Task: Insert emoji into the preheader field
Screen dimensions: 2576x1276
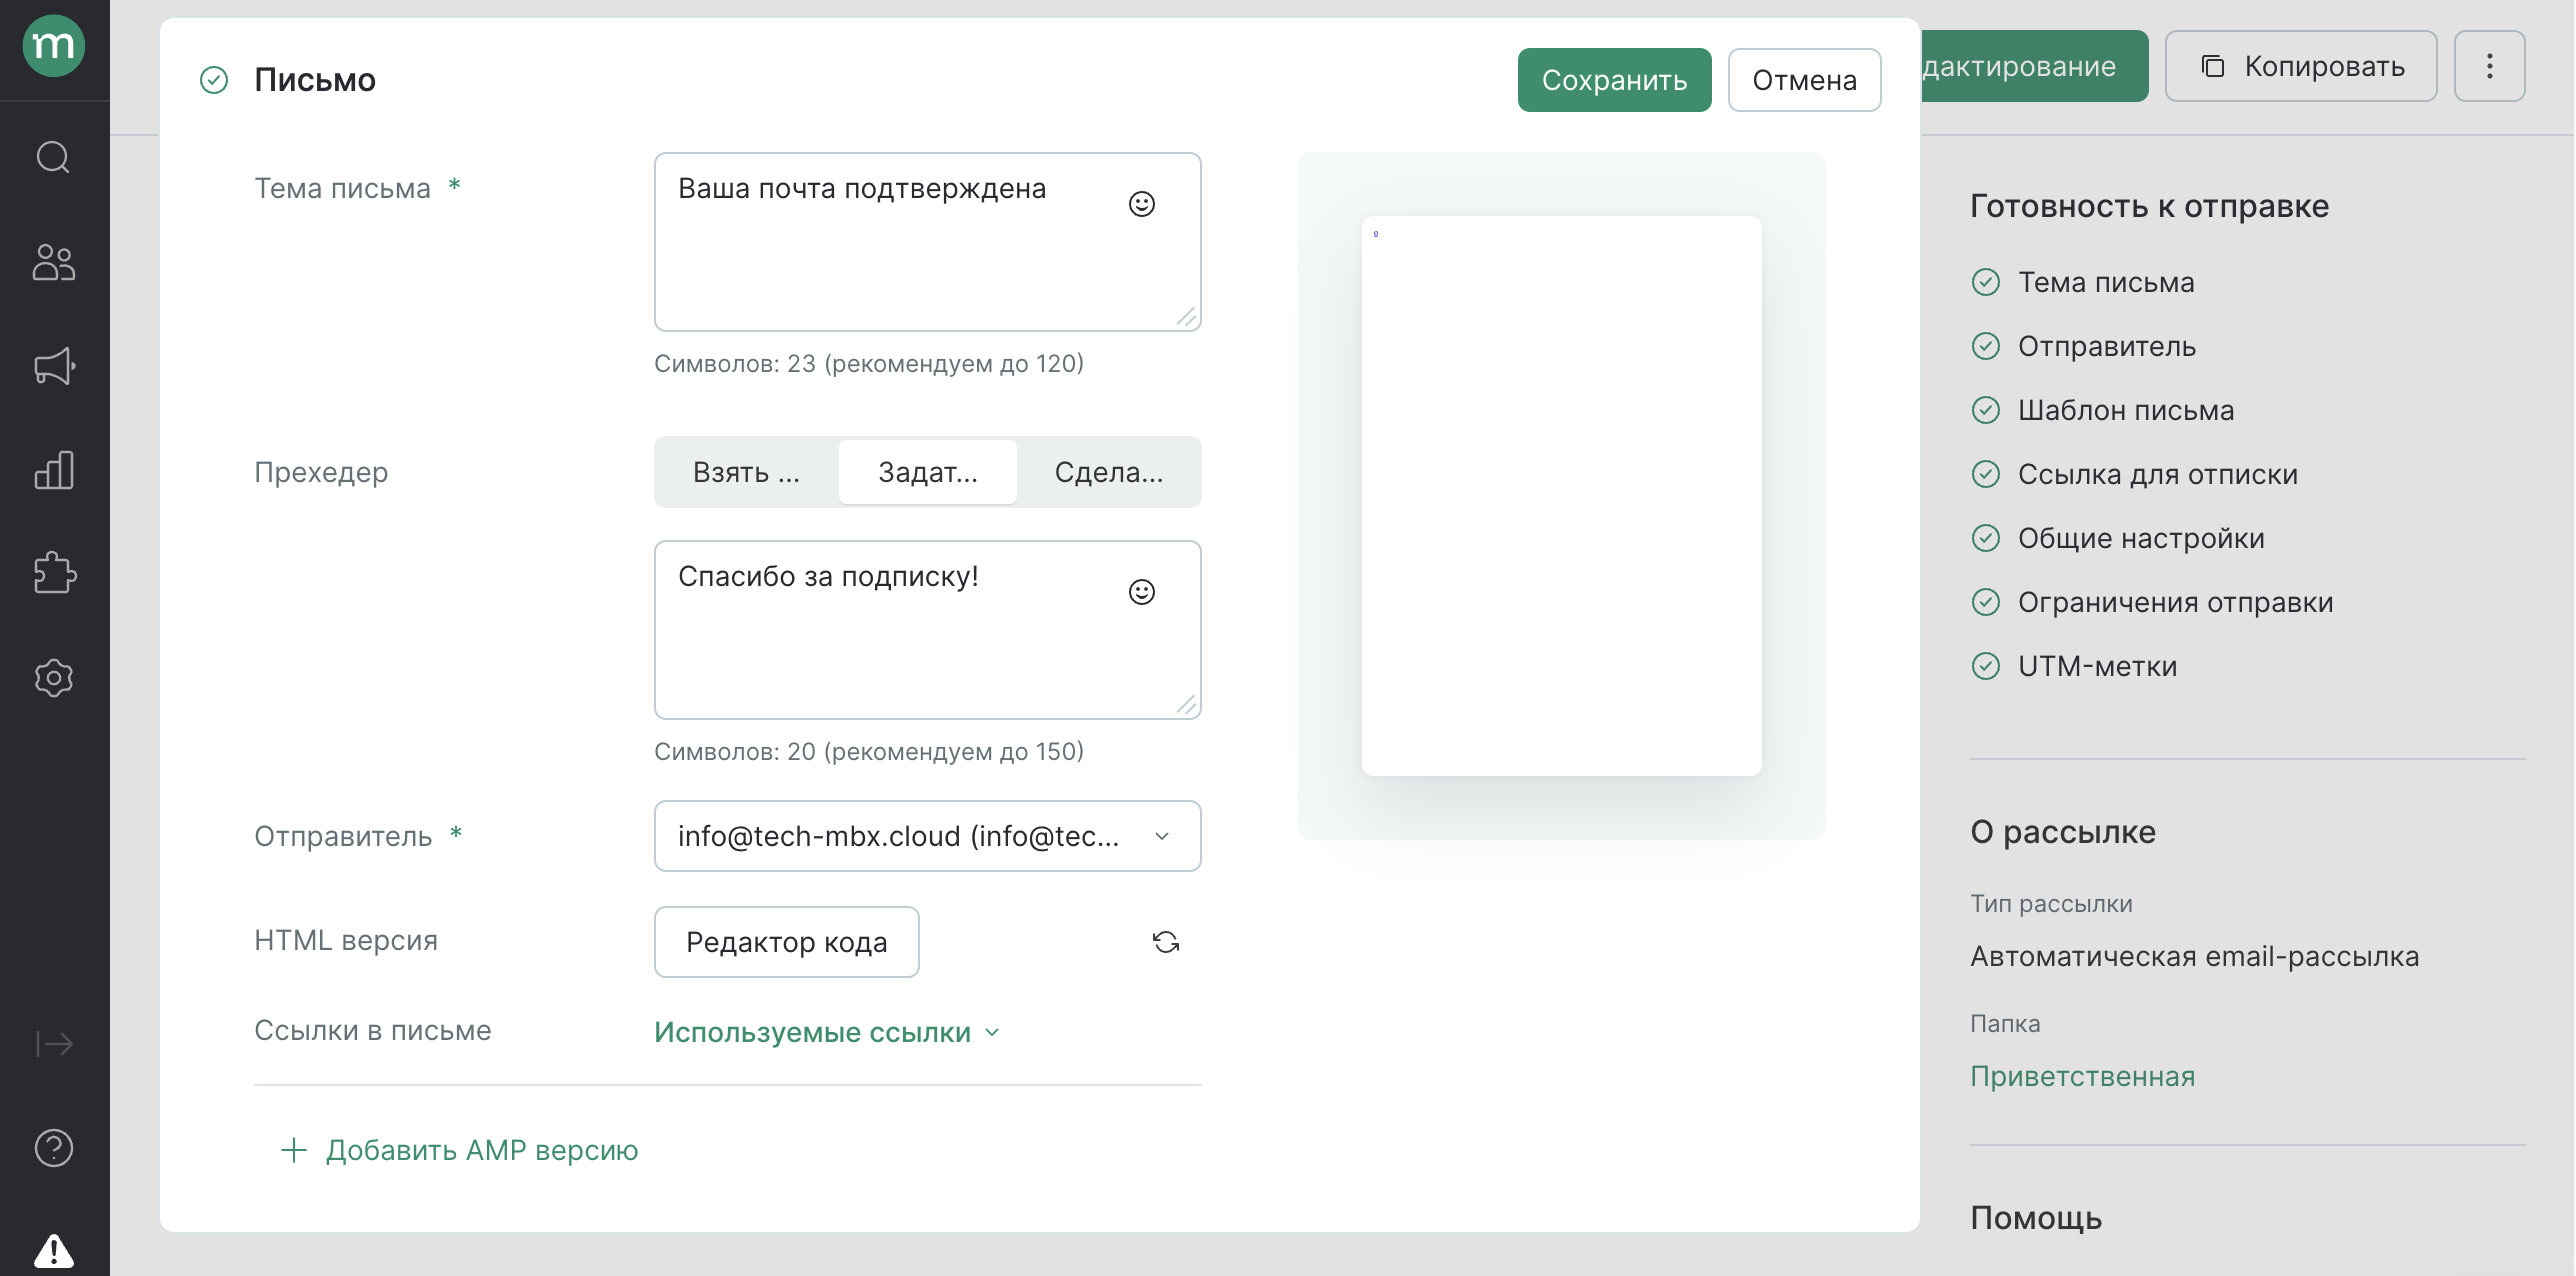Action: click(1142, 592)
